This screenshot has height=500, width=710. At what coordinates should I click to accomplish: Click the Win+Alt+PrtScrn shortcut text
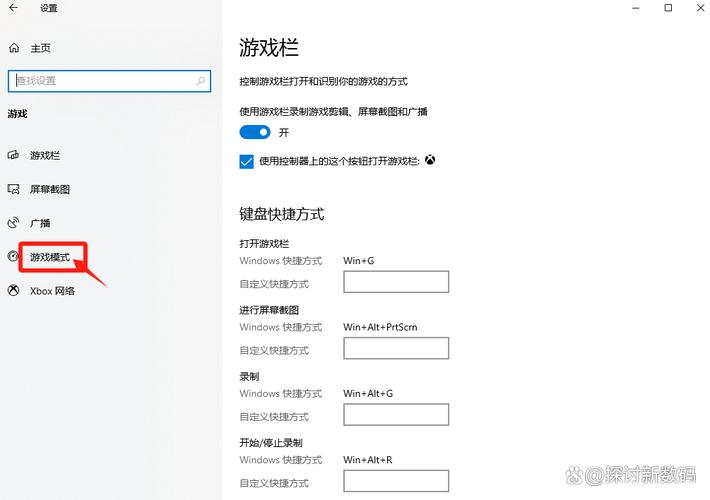coord(380,327)
